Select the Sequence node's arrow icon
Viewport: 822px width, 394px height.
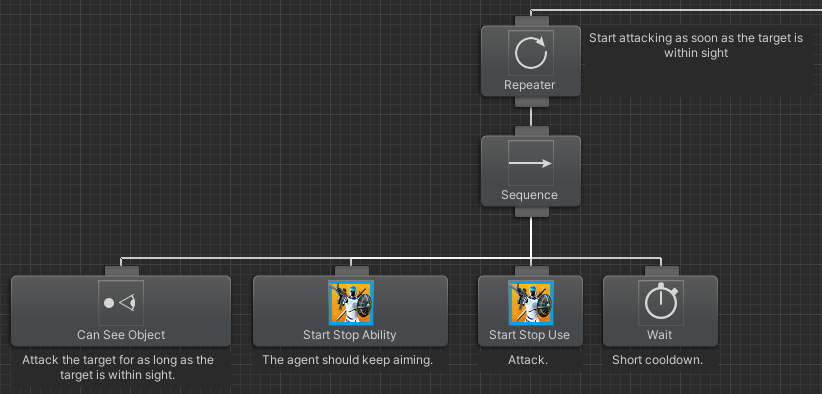[x=531, y=163]
